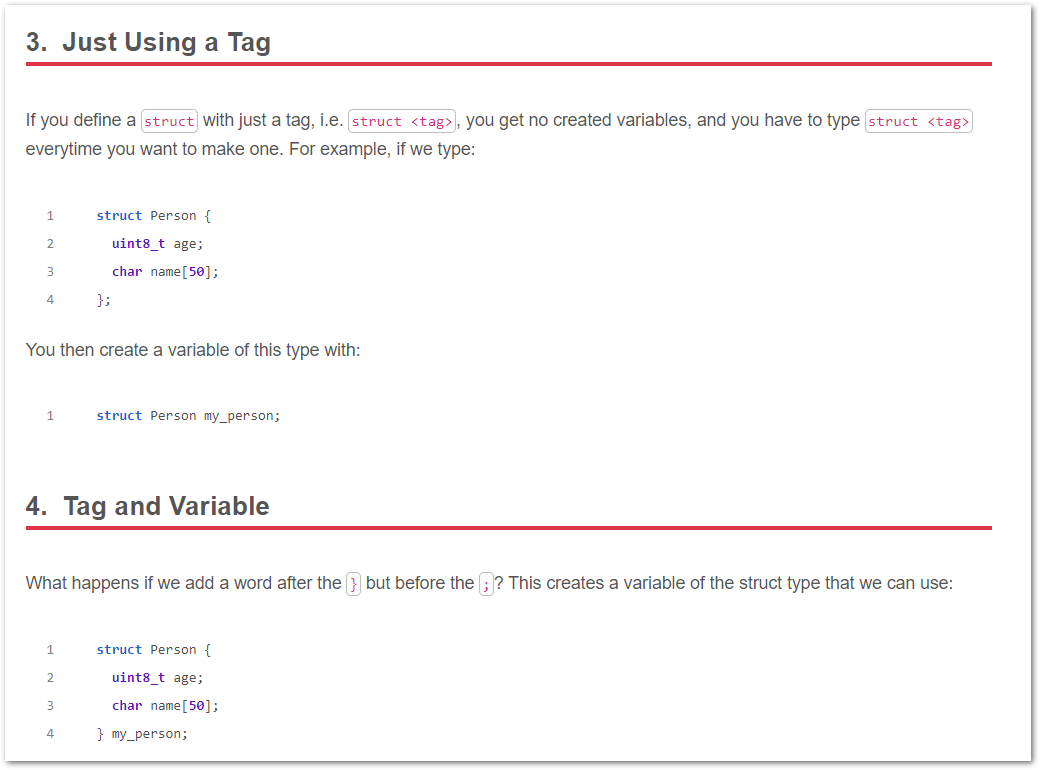Image resolution: width=1040 pixels, height=770 pixels.
Task: Click the "4. Tag and Variable" heading
Action: click(x=147, y=506)
